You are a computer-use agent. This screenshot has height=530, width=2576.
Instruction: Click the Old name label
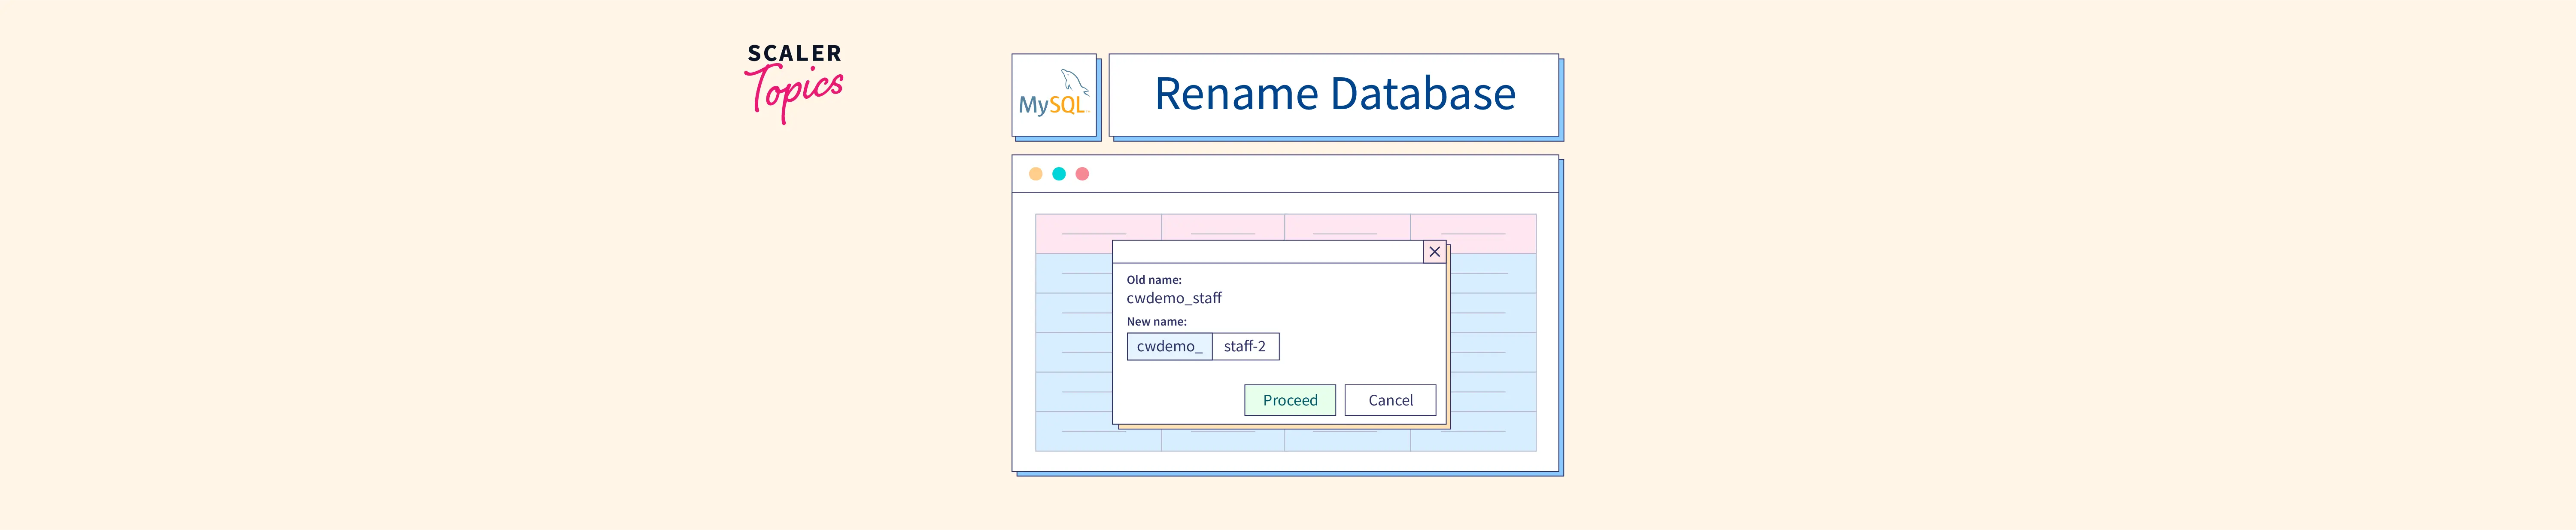click(1153, 280)
